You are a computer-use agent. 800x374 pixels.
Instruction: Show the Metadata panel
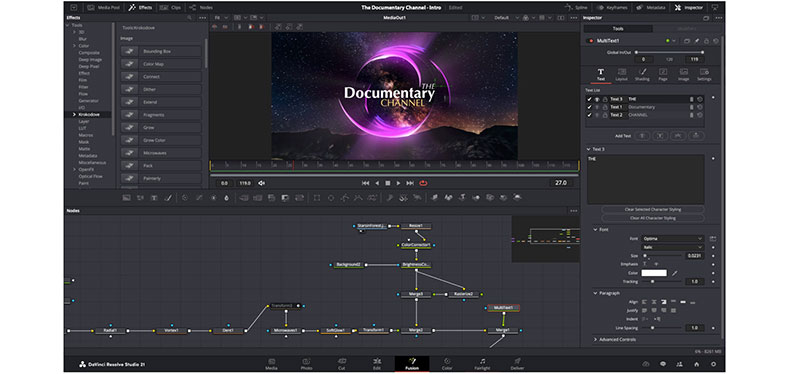tap(652, 8)
